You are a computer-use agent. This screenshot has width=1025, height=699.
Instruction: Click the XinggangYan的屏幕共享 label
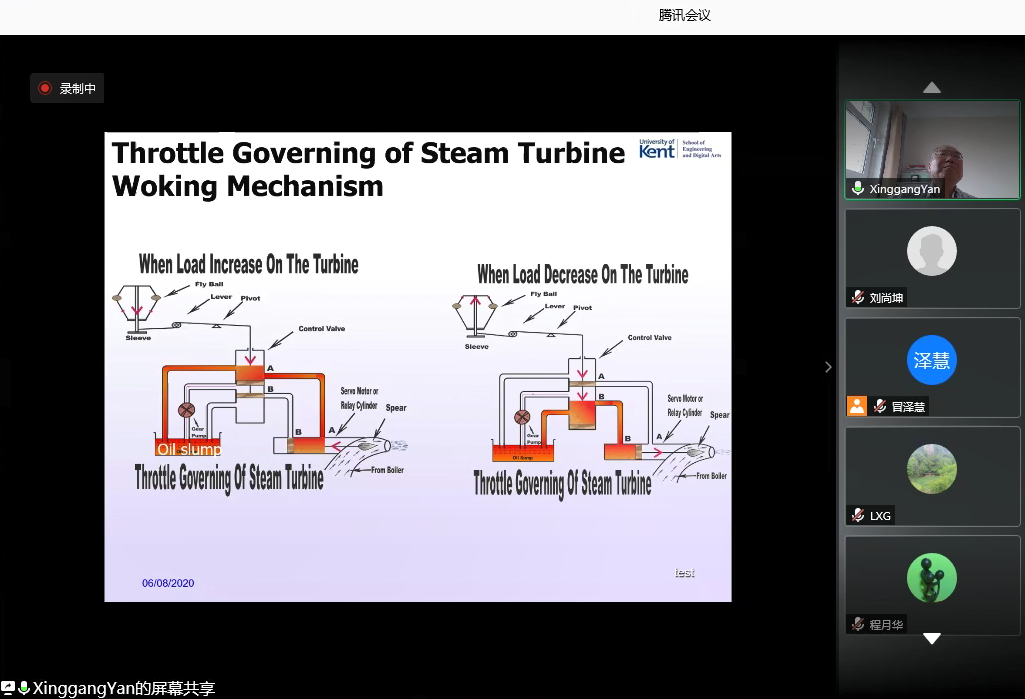point(124,688)
